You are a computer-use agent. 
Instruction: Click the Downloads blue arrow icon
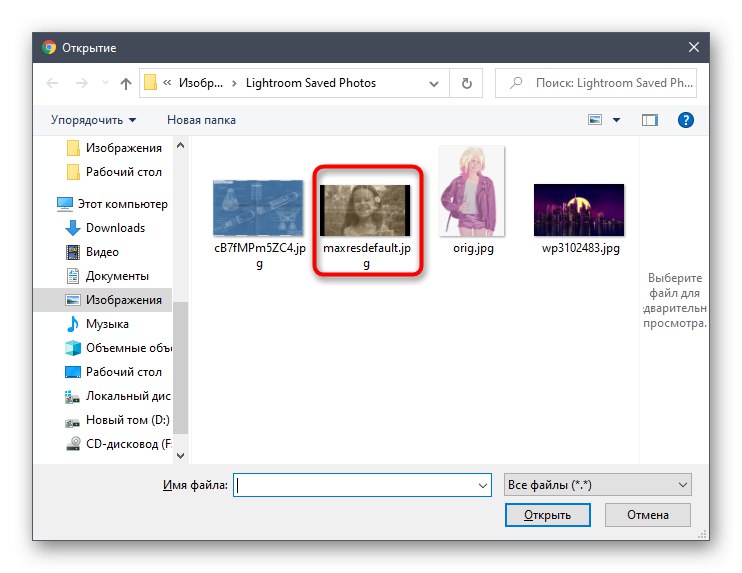pos(72,228)
